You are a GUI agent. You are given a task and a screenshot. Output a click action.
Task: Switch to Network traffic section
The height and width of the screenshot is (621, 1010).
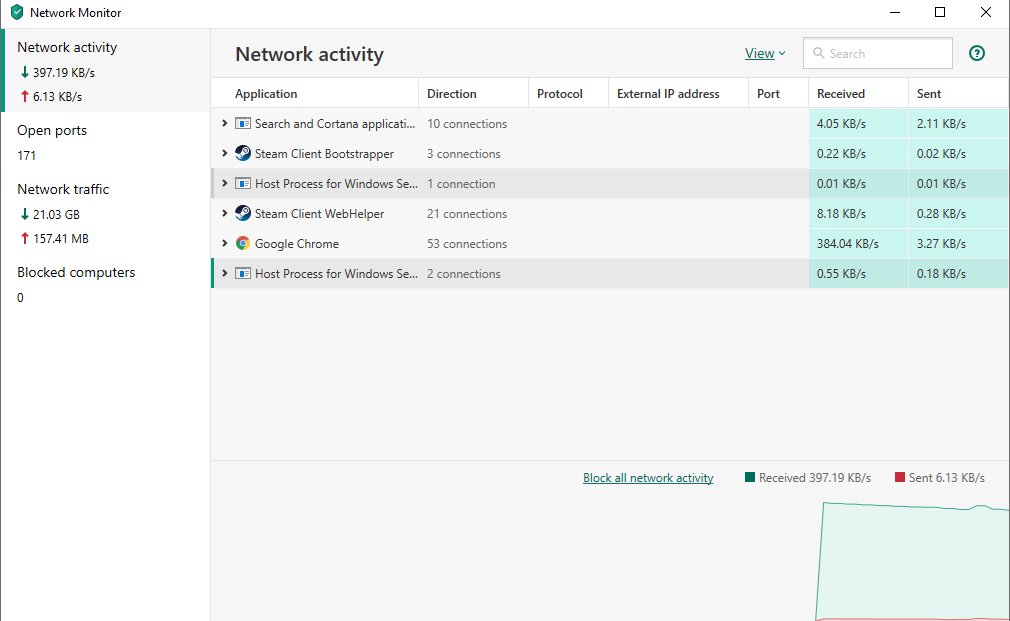(63, 190)
